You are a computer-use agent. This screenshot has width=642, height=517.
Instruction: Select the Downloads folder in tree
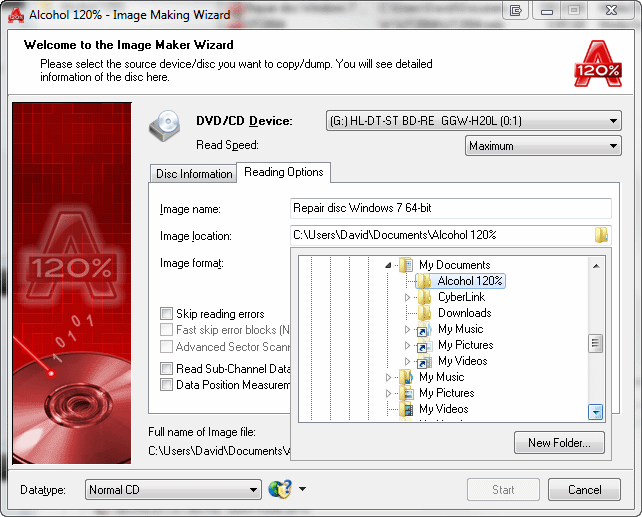tap(464, 313)
